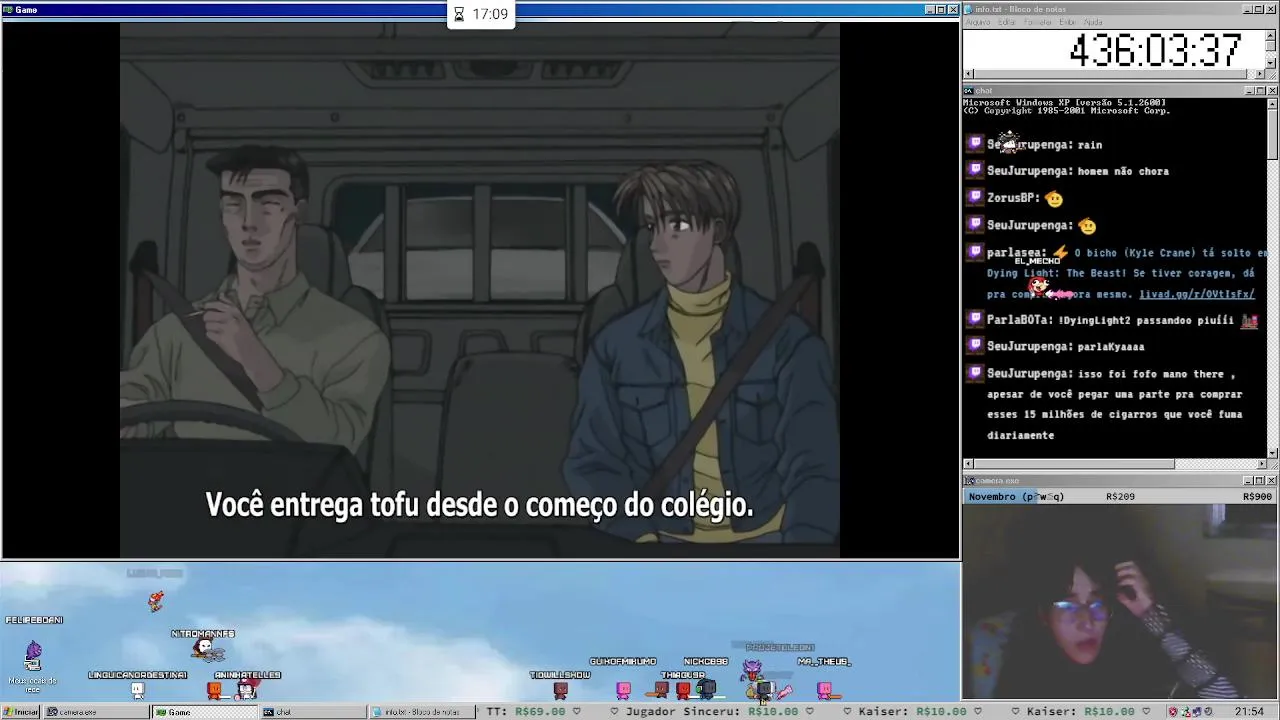This screenshot has height=720, width=1280.
Task: Click the timer text 436:03:37
Action: tap(1156, 50)
